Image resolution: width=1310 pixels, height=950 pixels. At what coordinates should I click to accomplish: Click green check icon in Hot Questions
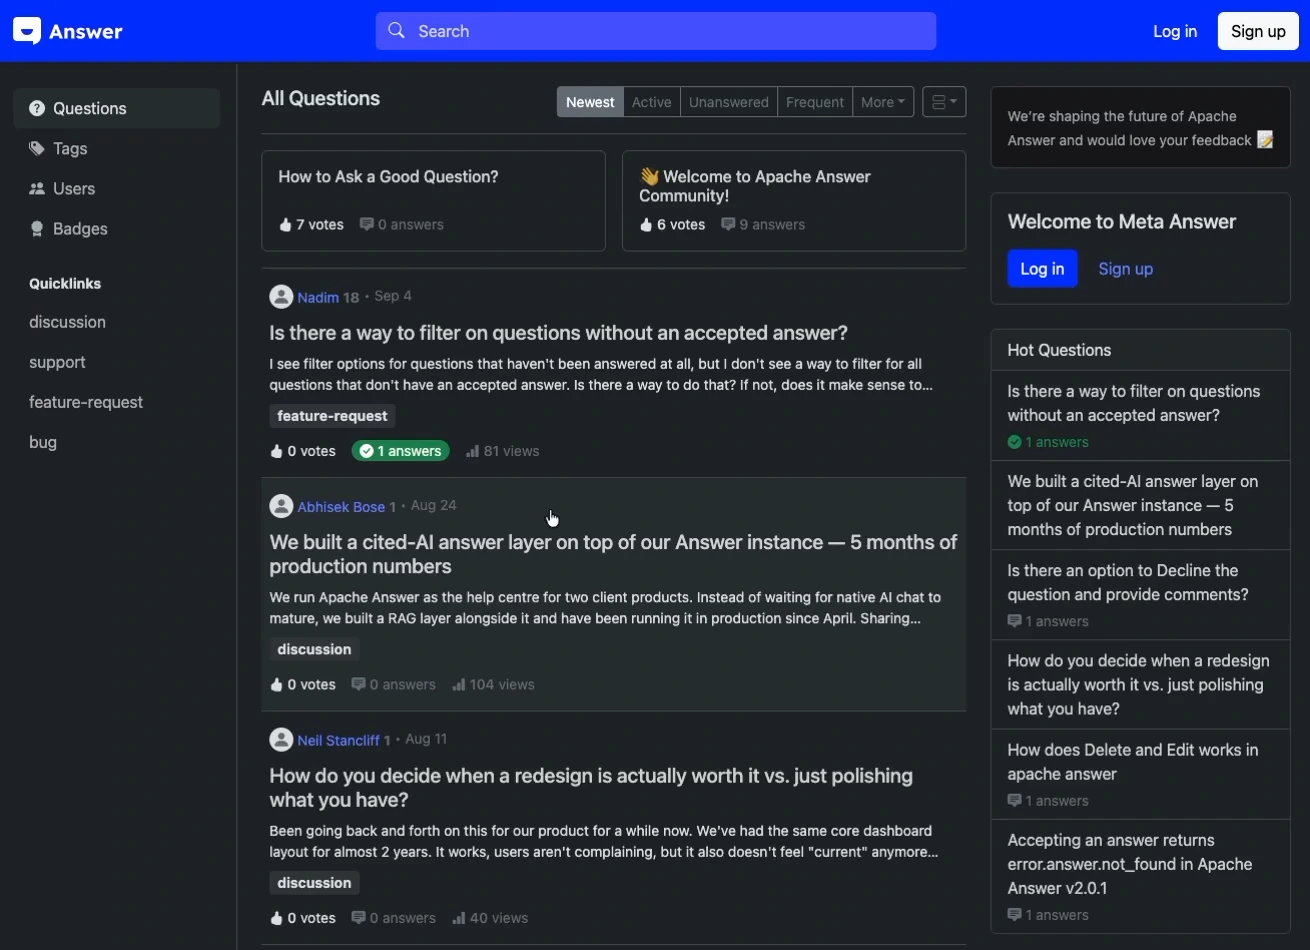[1014, 442]
